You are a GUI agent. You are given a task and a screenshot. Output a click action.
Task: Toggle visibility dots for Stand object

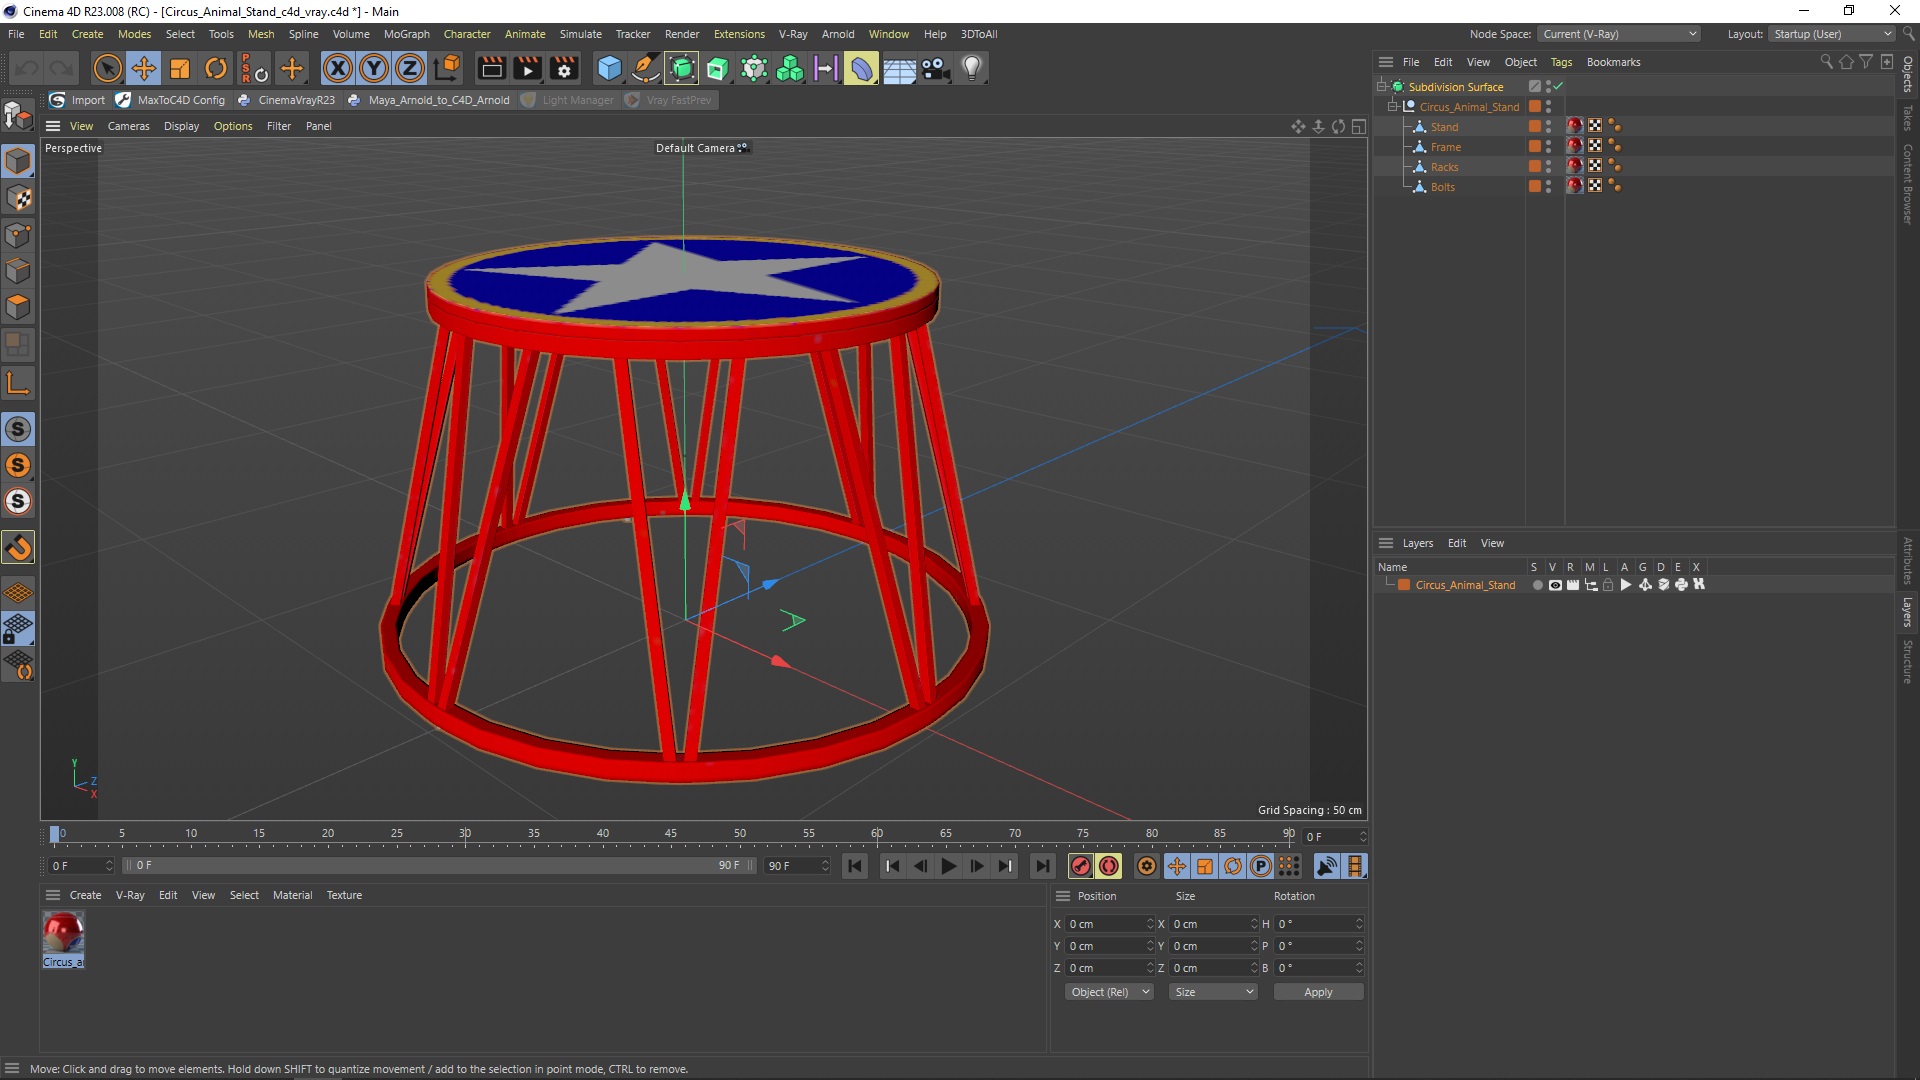[x=1548, y=127]
